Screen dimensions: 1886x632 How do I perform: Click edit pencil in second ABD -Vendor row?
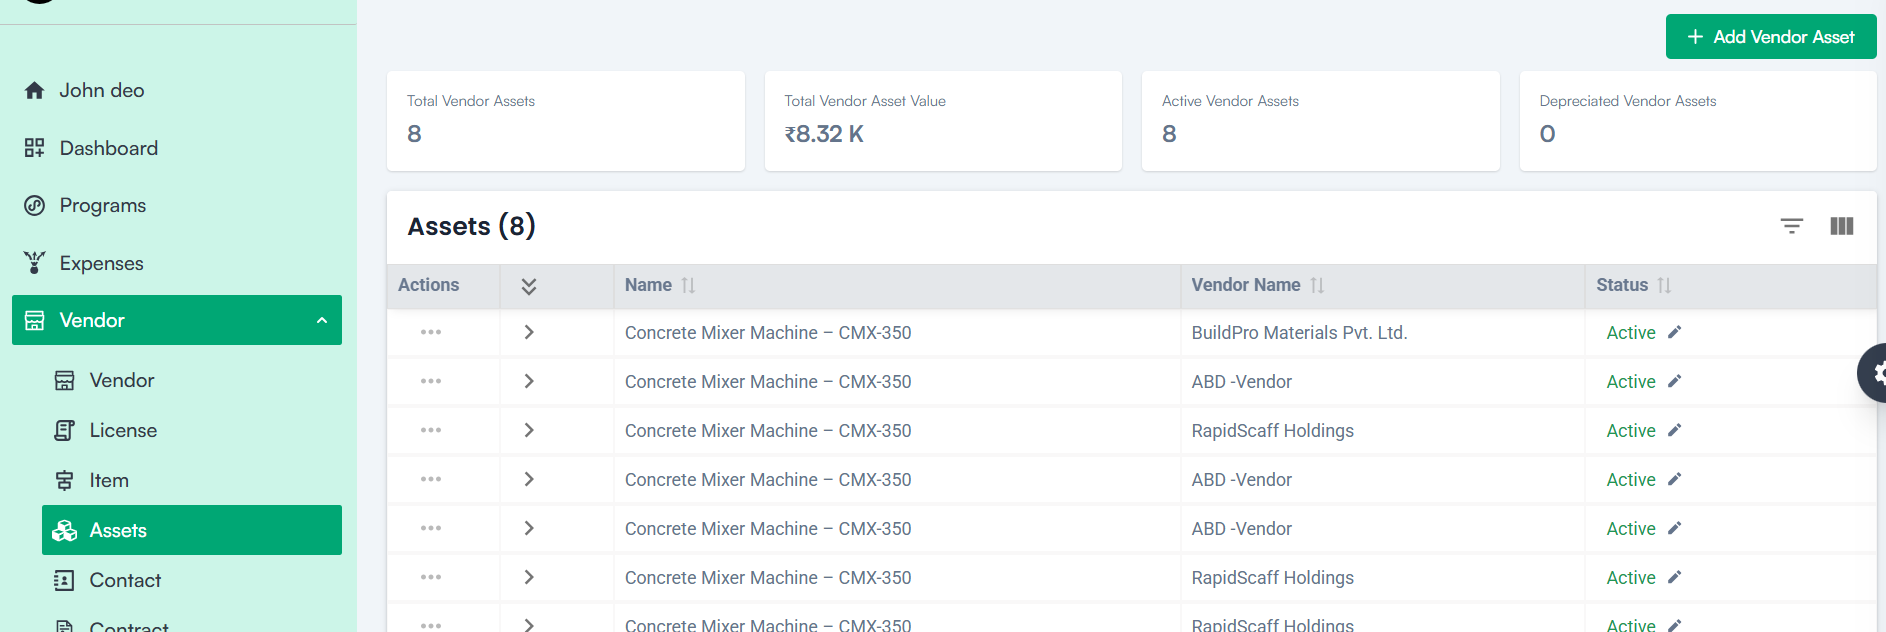click(1675, 479)
